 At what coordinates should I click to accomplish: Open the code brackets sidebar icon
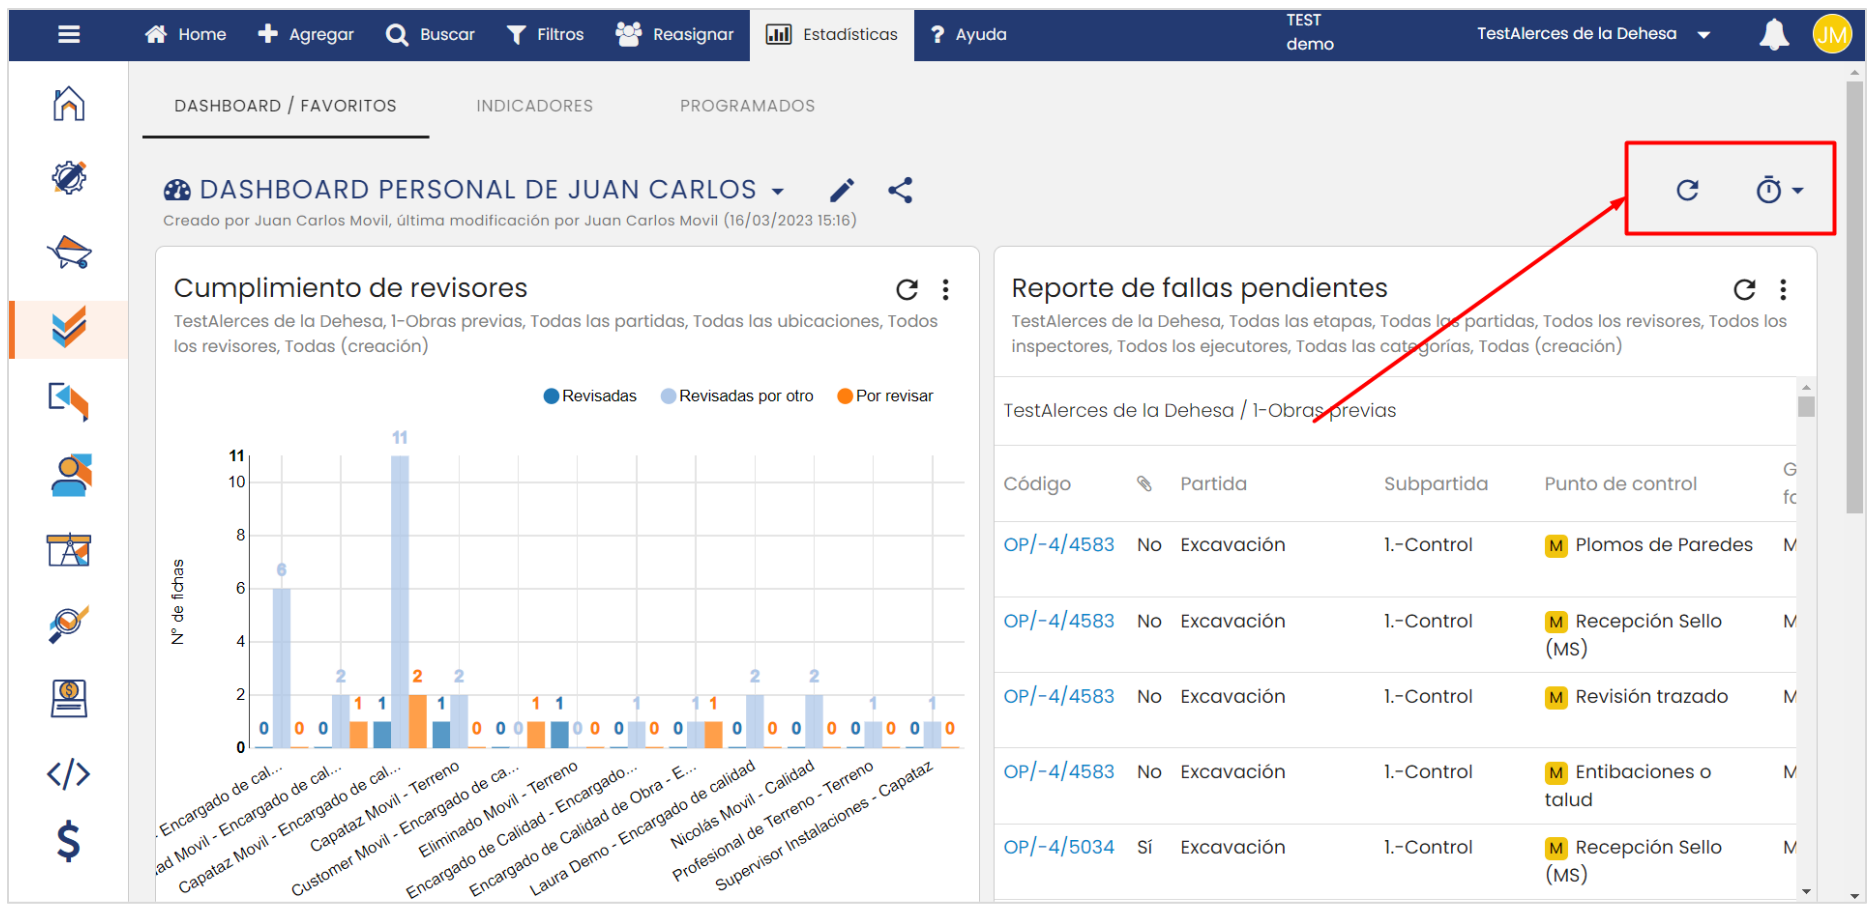pos(68,774)
